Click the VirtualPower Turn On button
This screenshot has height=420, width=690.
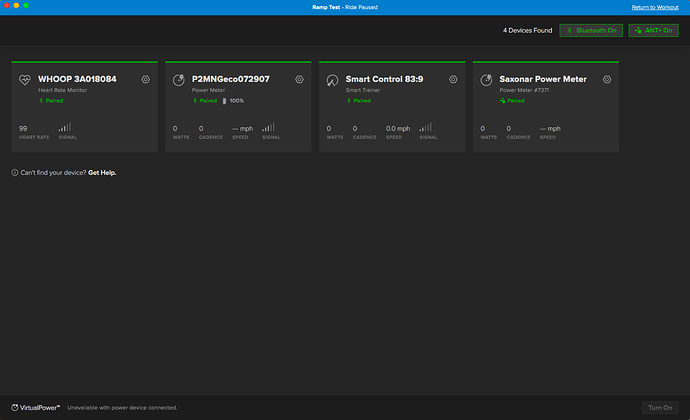pyautogui.click(x=660, y=408)
